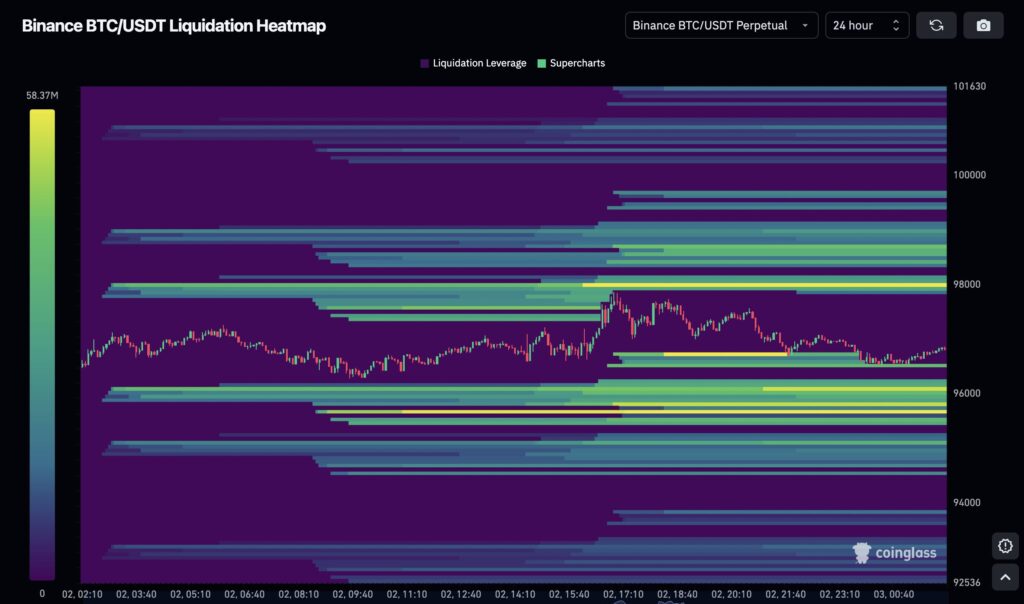Click the 92536 price axis label
The image size is (1024, 604).
tap(967, 582)
